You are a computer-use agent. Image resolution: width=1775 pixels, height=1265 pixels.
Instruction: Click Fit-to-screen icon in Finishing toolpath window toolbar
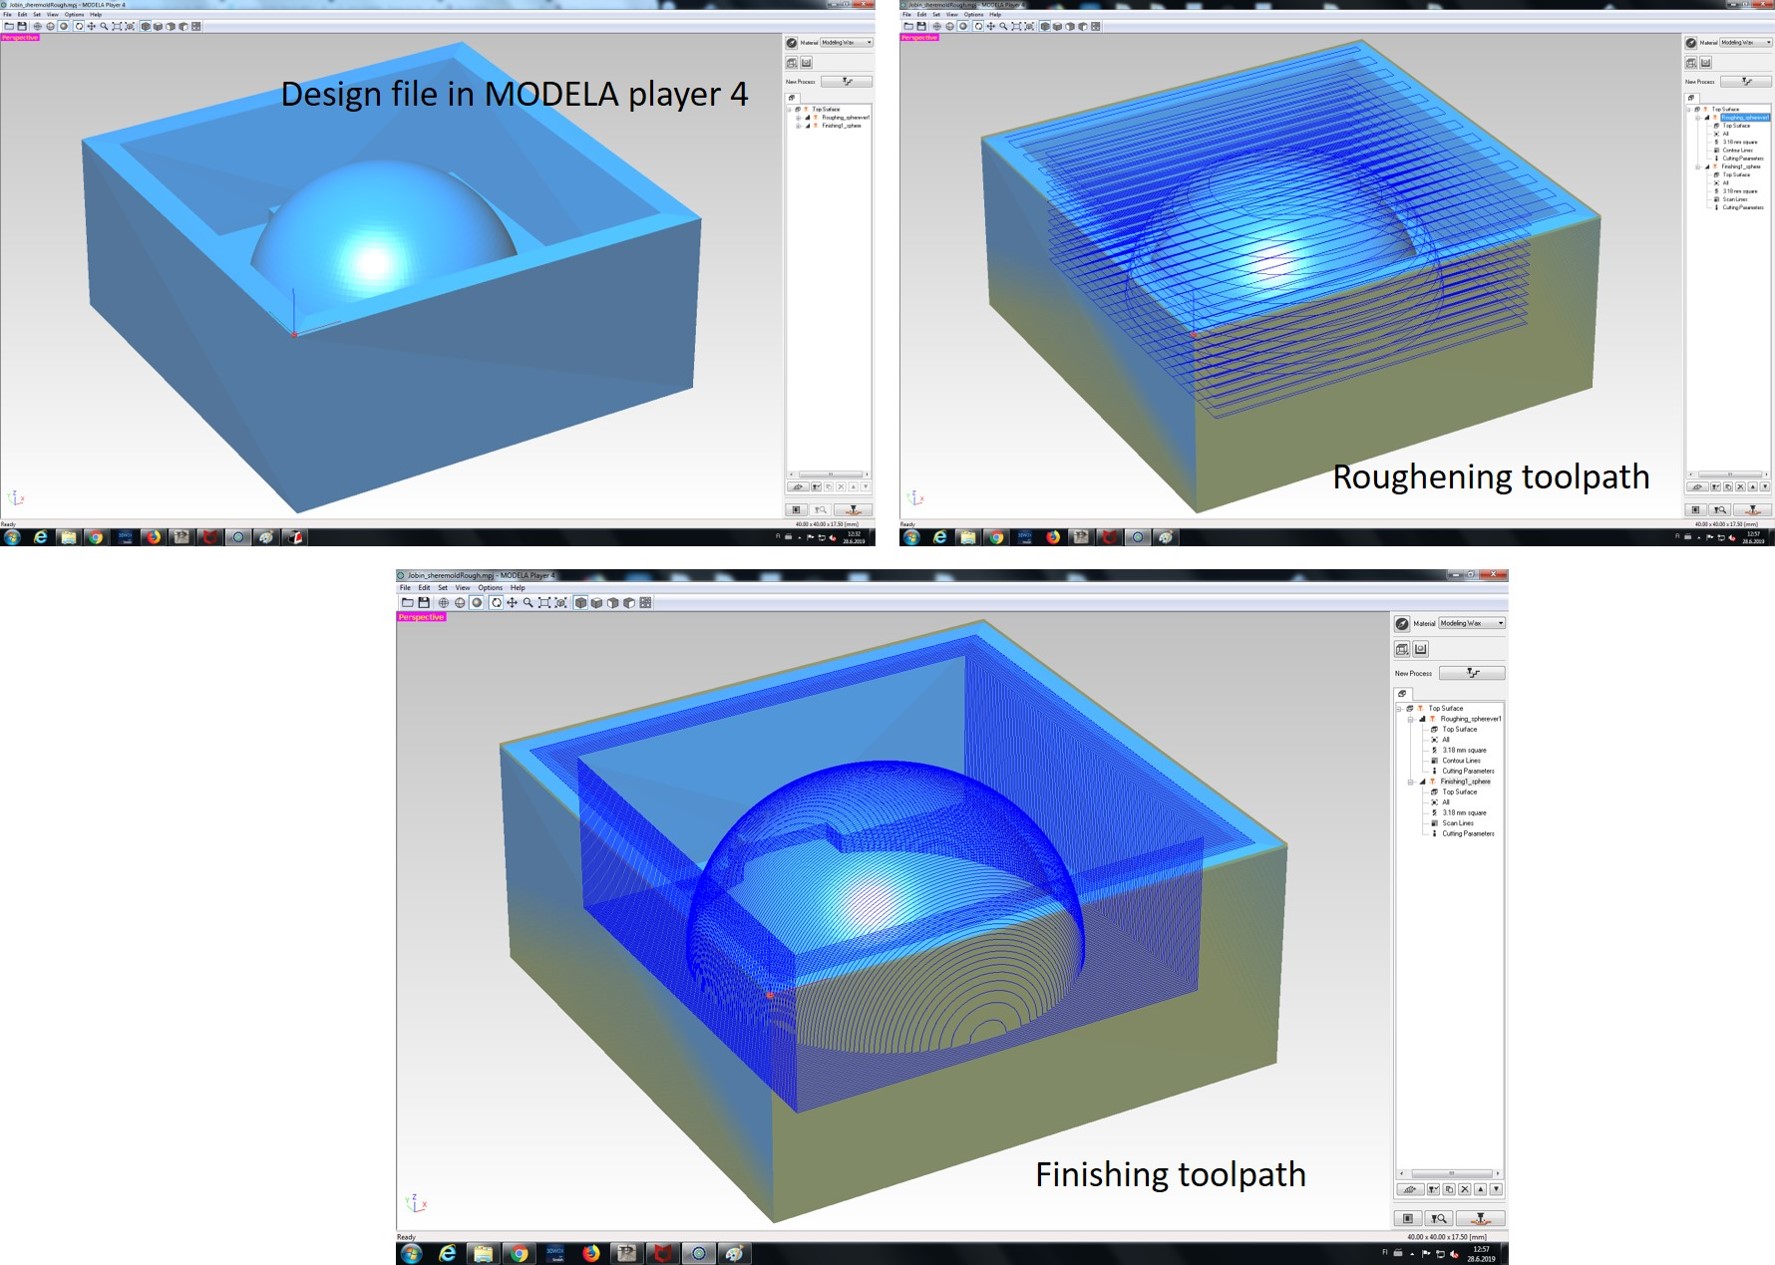click(544, 603)
